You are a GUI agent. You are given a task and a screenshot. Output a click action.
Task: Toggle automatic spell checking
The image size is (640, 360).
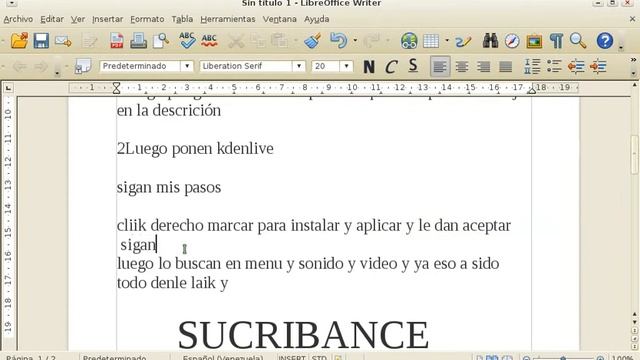(209, 41)
